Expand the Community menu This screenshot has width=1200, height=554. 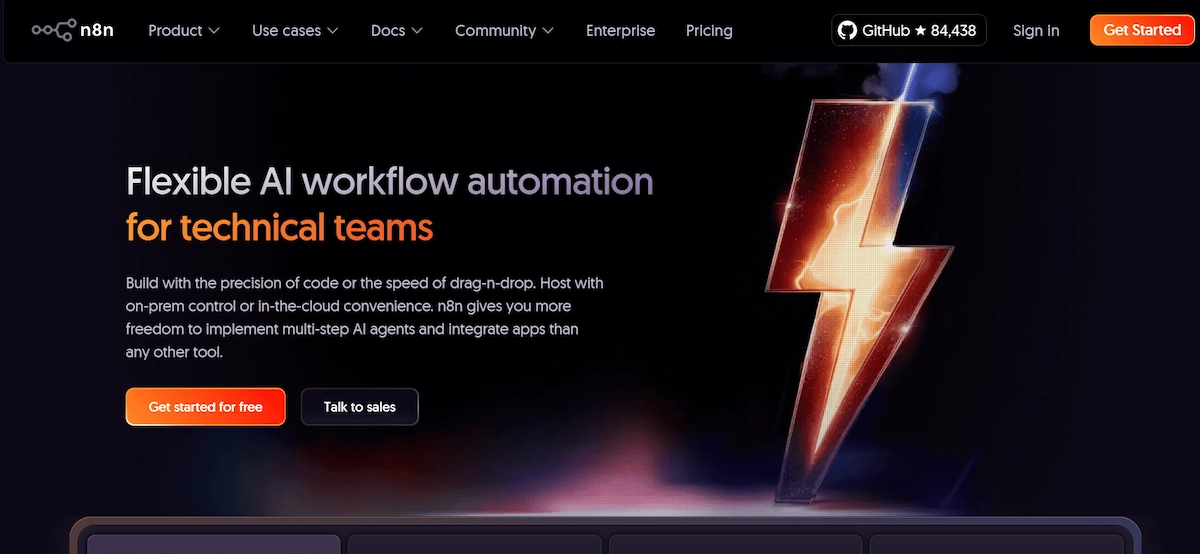point(504,31)
